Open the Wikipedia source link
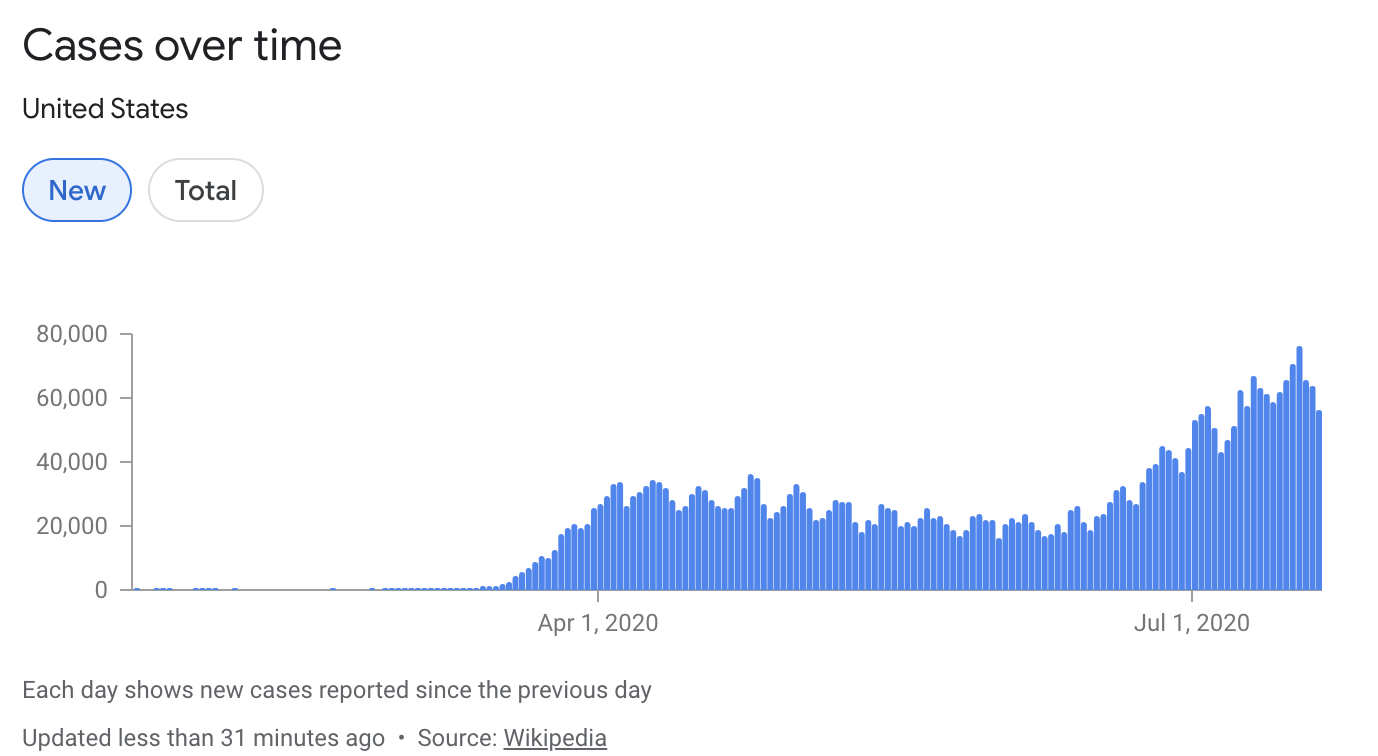 [555, 738]
